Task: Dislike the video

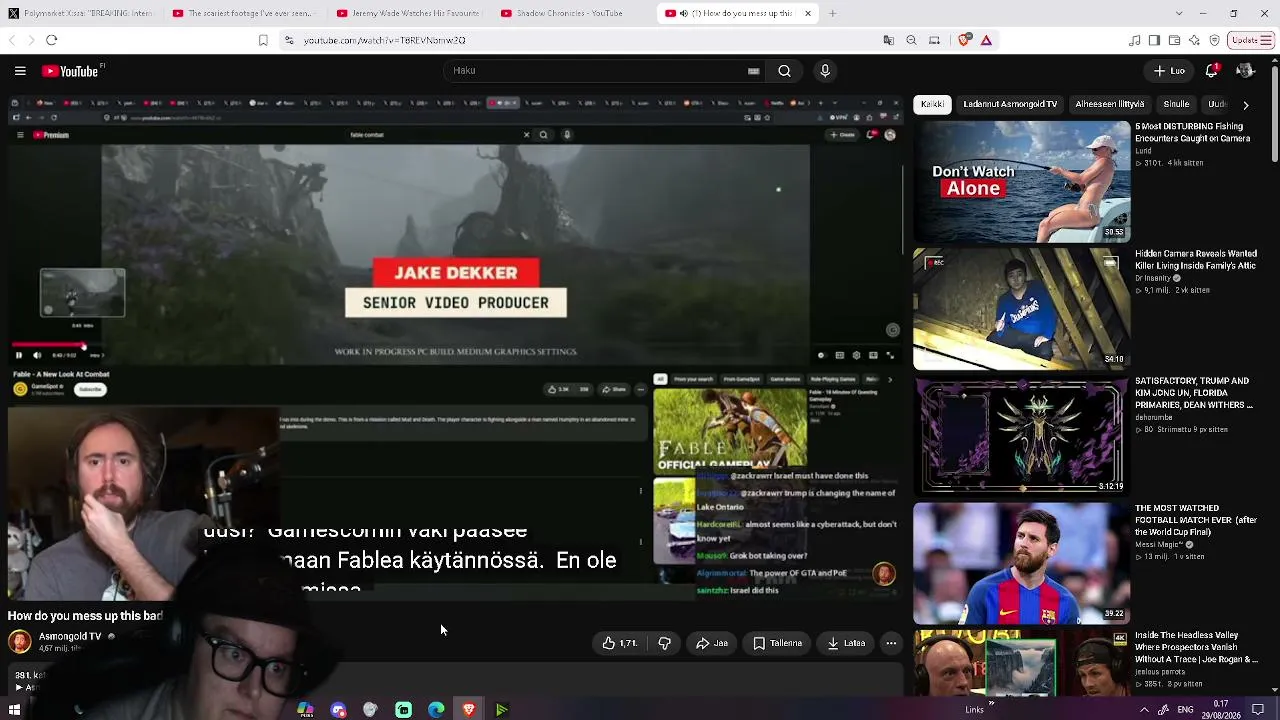Action: click(664, 643)
